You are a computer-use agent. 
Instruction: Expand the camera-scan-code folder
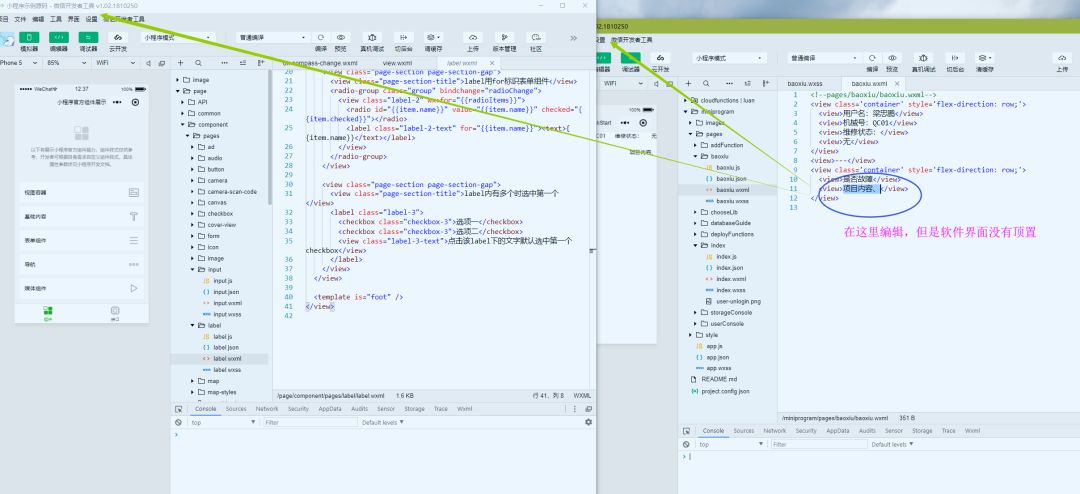pyautogui.click(x=224, y=192)
